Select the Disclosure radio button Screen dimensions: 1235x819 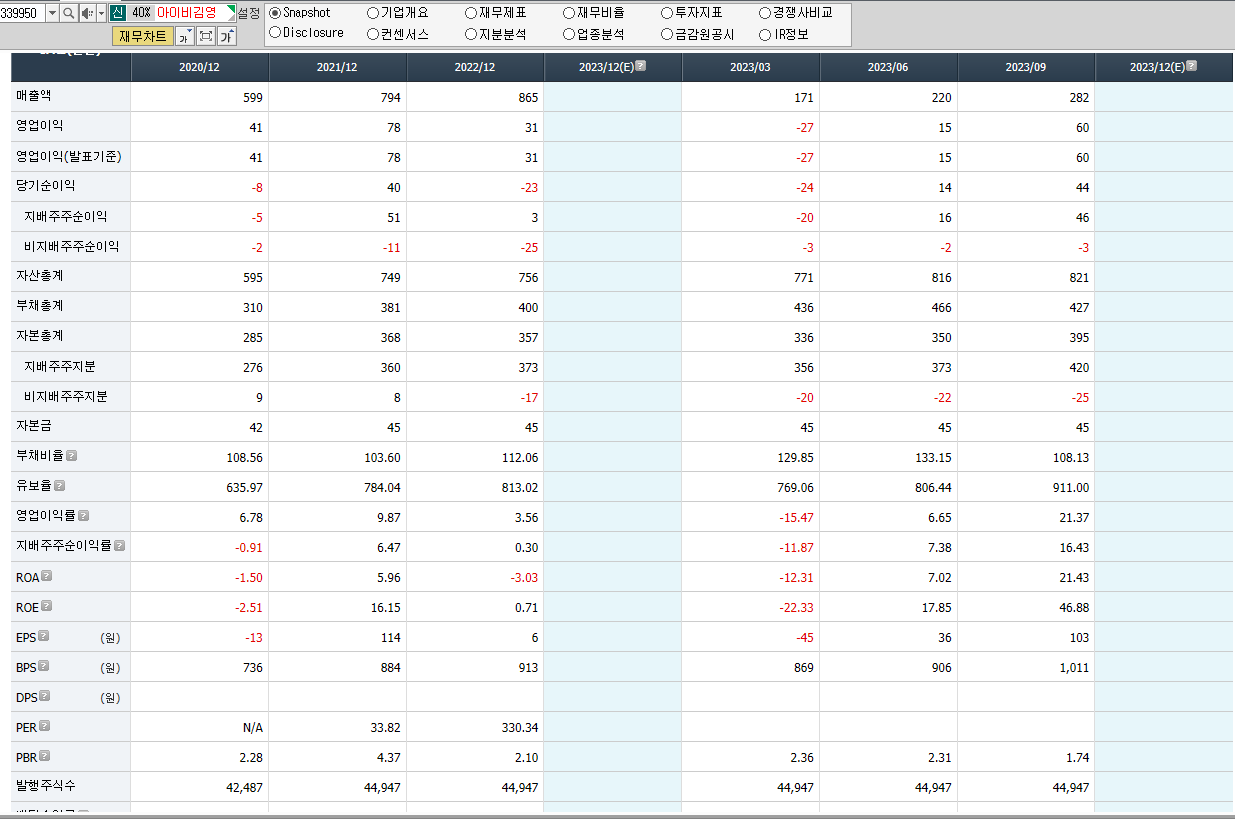coord(275,33)
